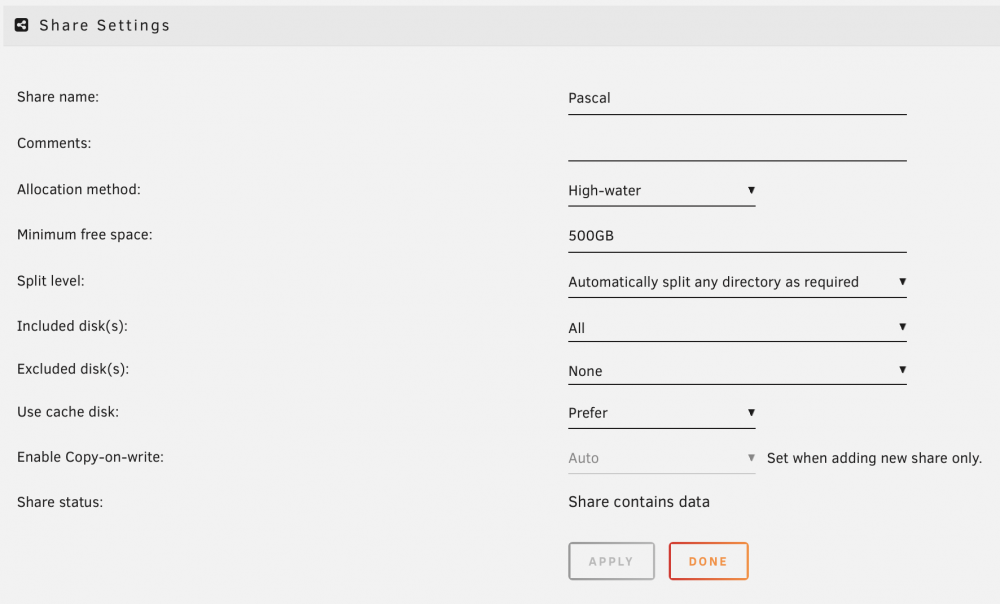1000x604 pixels.
Task: Click the share icon beside Share Settings
Action: coord(22,25)
